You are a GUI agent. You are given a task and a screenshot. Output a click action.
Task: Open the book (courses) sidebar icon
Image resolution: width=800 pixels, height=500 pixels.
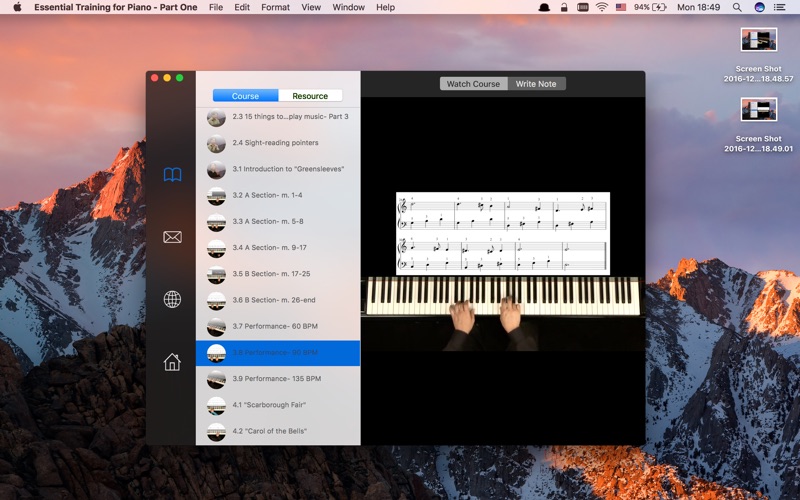tap(172, 174)
